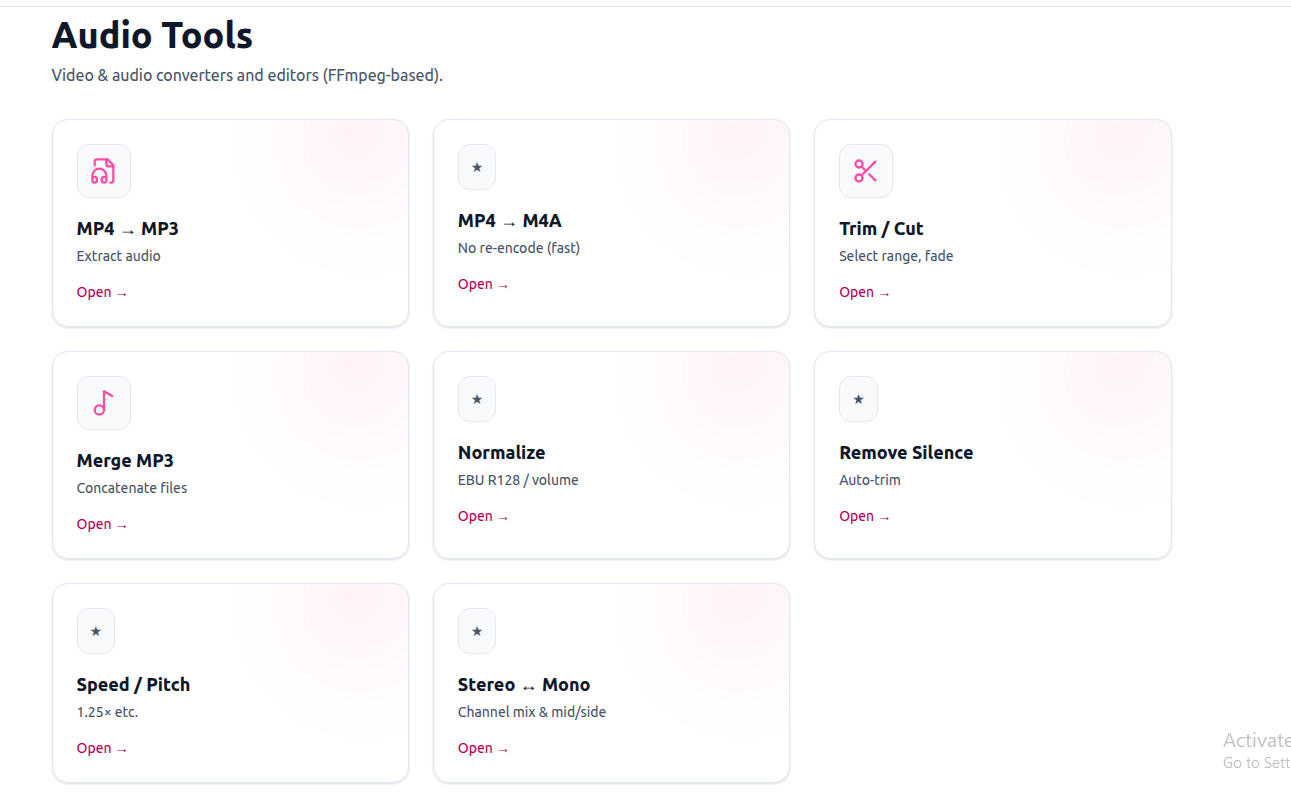
Task: Click the star icon on MP4 to M4A card
Action: pyautogui.click(x=477, y=167)
